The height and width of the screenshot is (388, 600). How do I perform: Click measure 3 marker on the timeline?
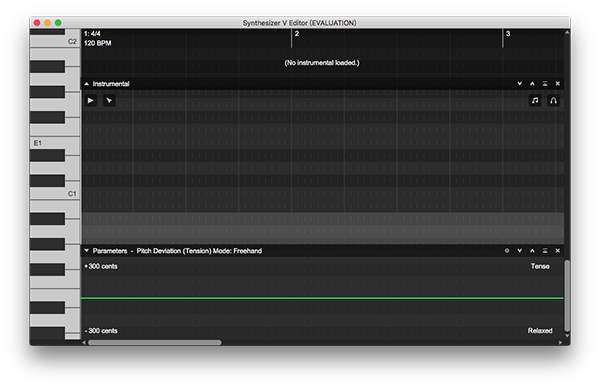[508, 34]
